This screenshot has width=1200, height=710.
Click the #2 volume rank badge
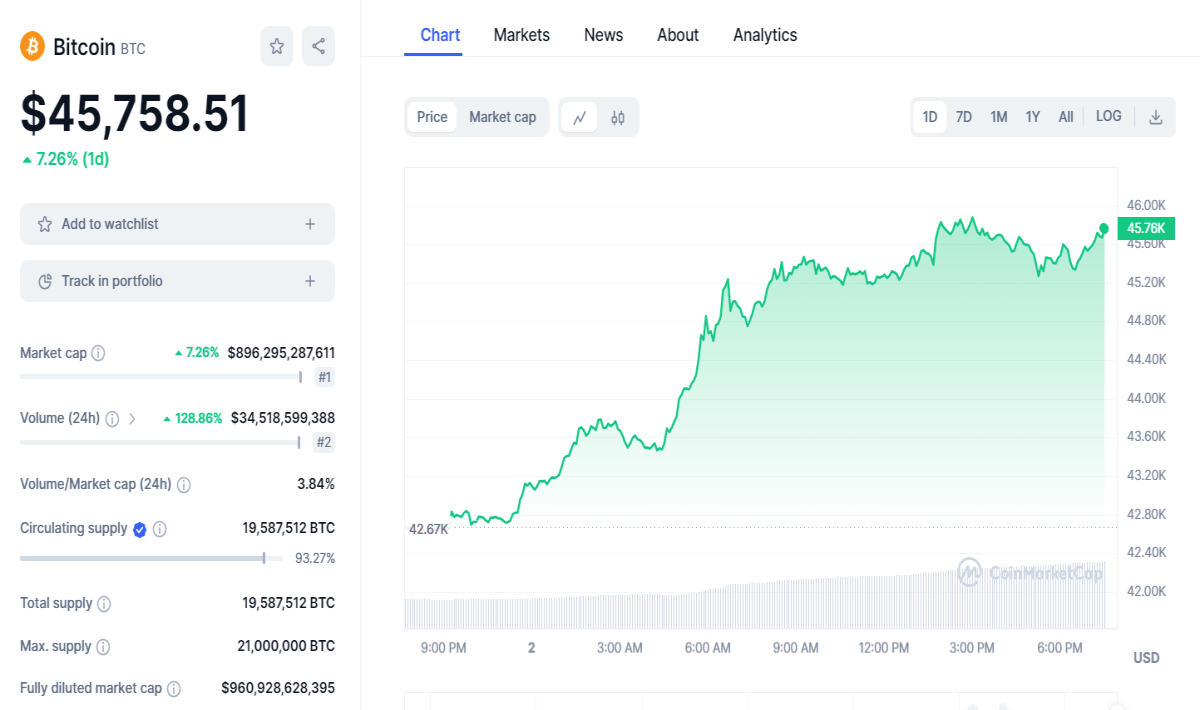[324, 442]
